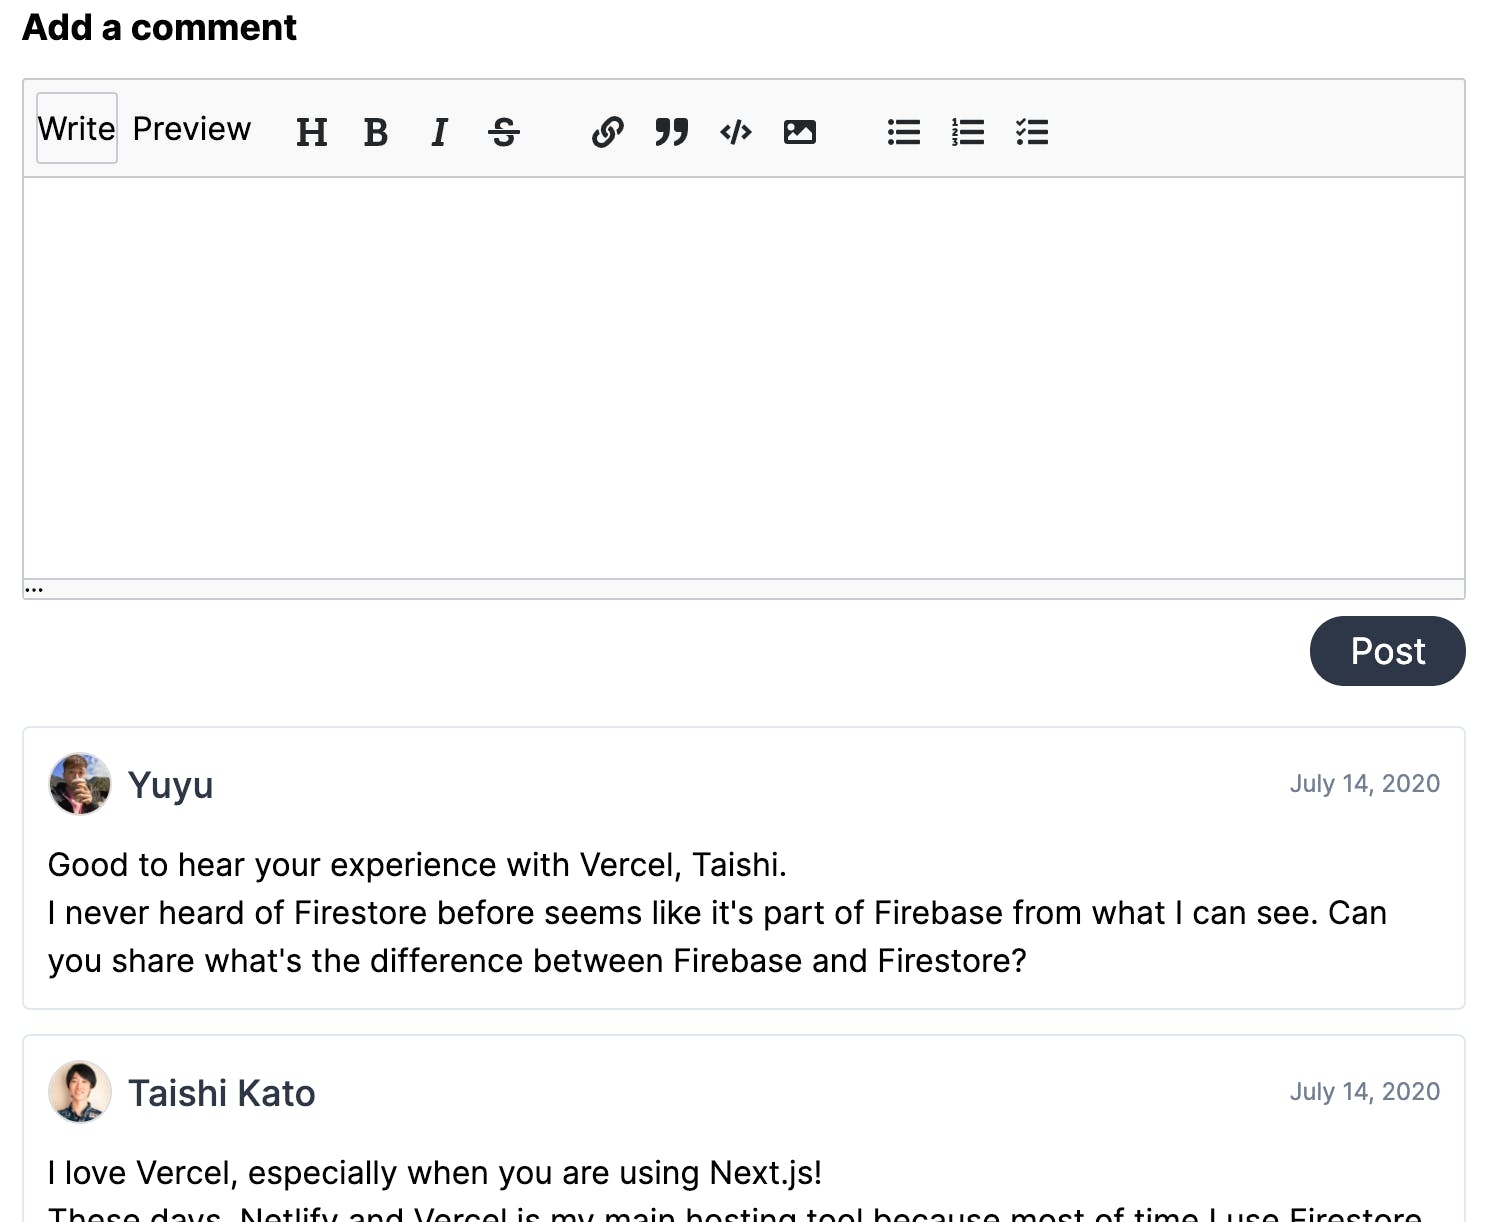Toggle strikethrough text formatting
Image resolution: width=1492 pixels, height=1222 pixels.
coord(503,132)
